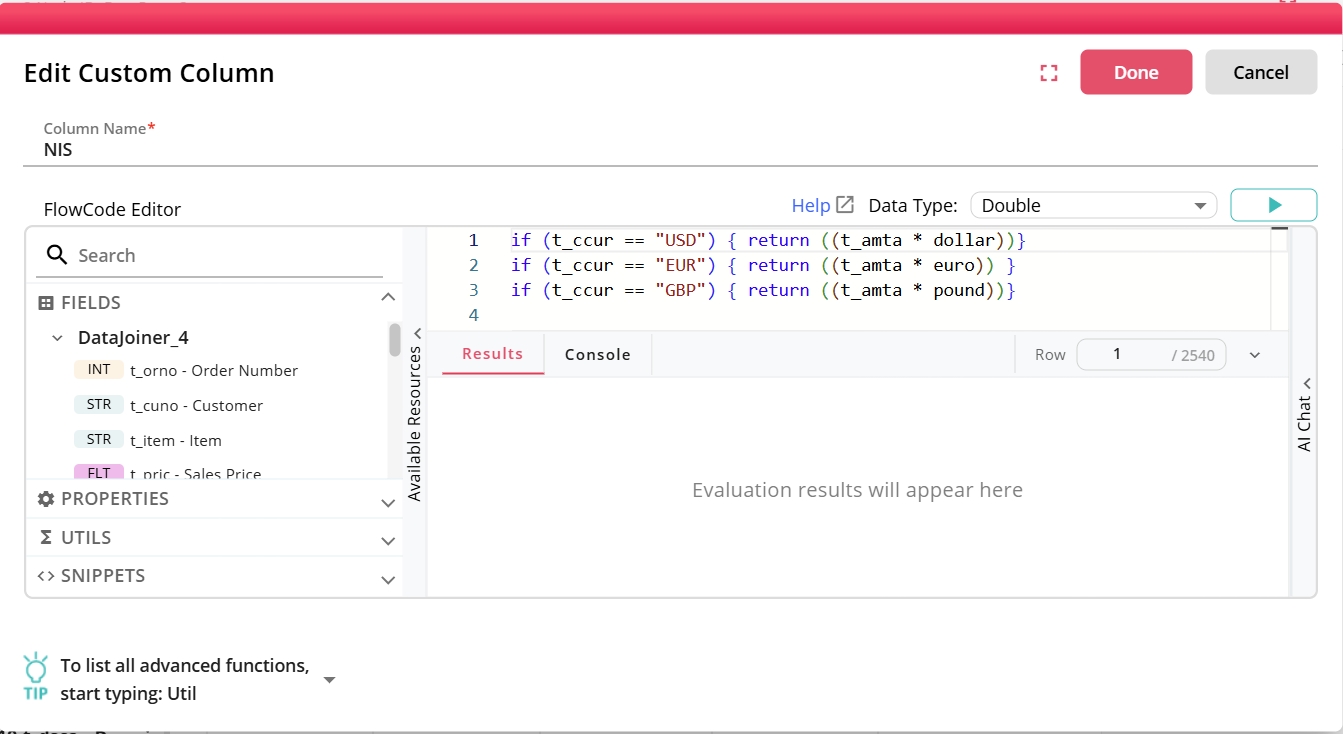Expand the UTILS section
Screen dimensions: 1343x734
pyautogui.click(x=388, y=541)
